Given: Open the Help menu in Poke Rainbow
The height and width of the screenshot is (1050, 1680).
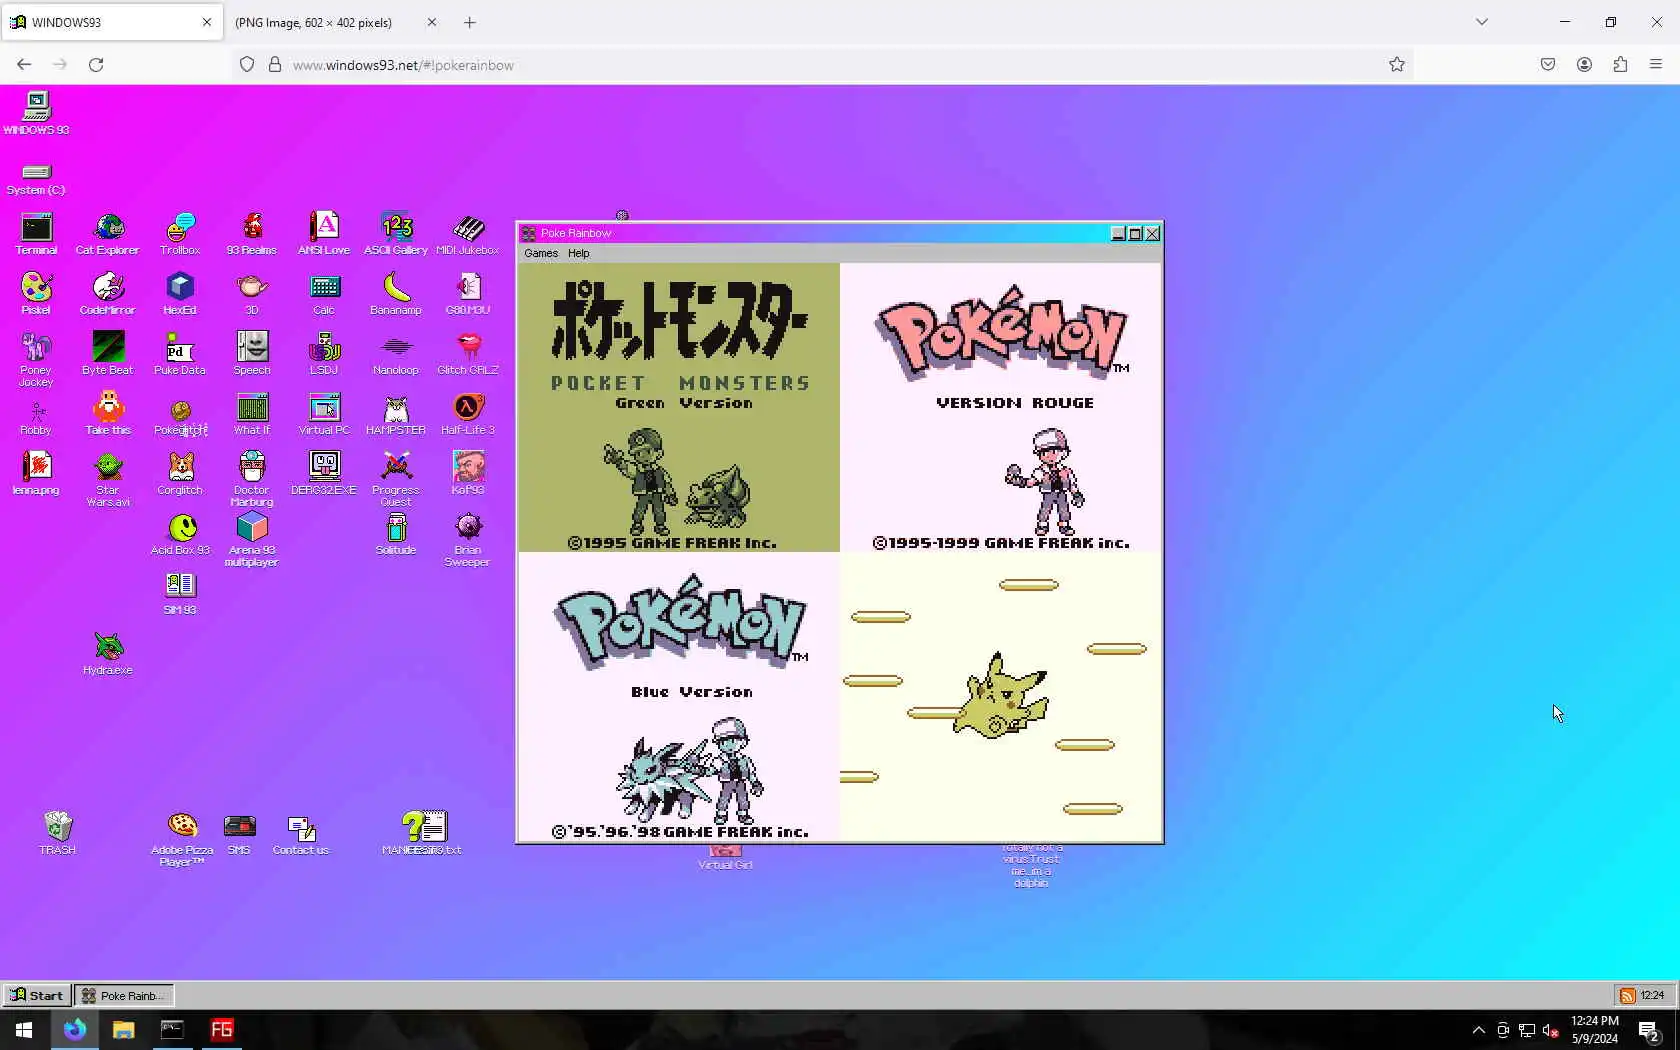Looking at the screenshot, I should pyautogui.click(x=579, y=253).
